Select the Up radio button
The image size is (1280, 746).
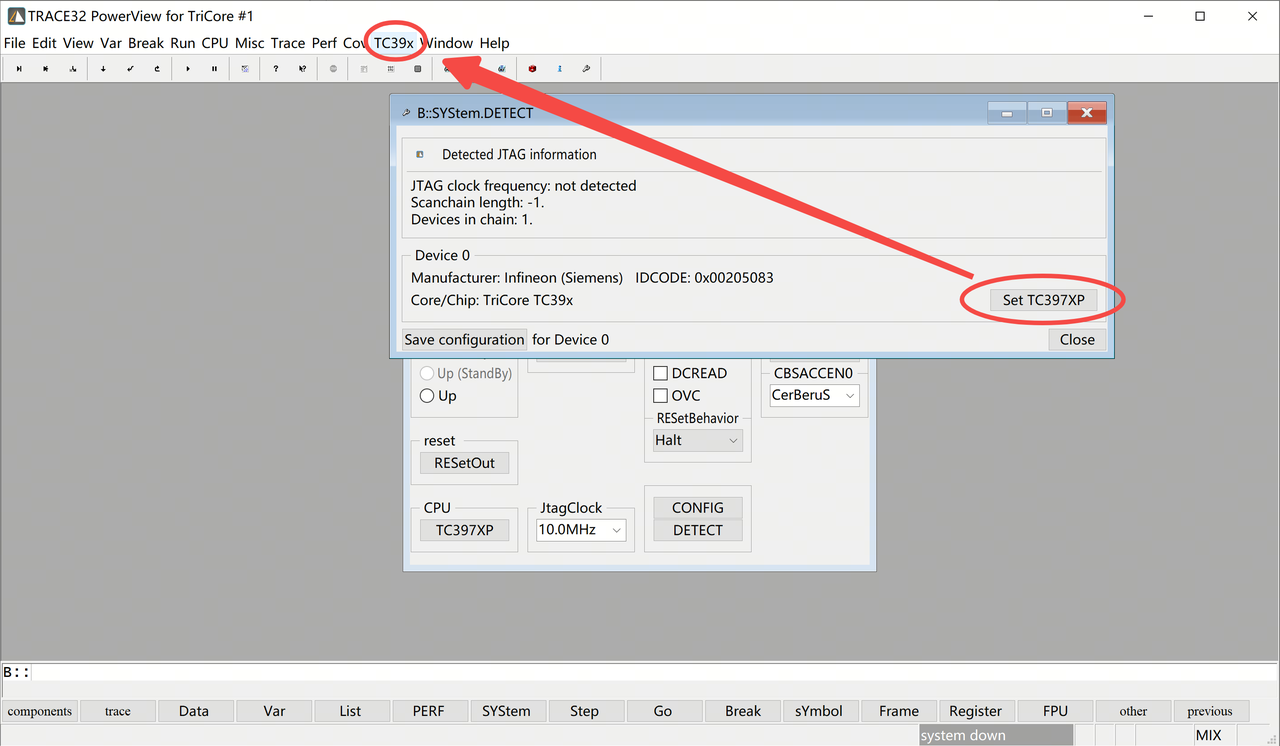coord(427,396)
